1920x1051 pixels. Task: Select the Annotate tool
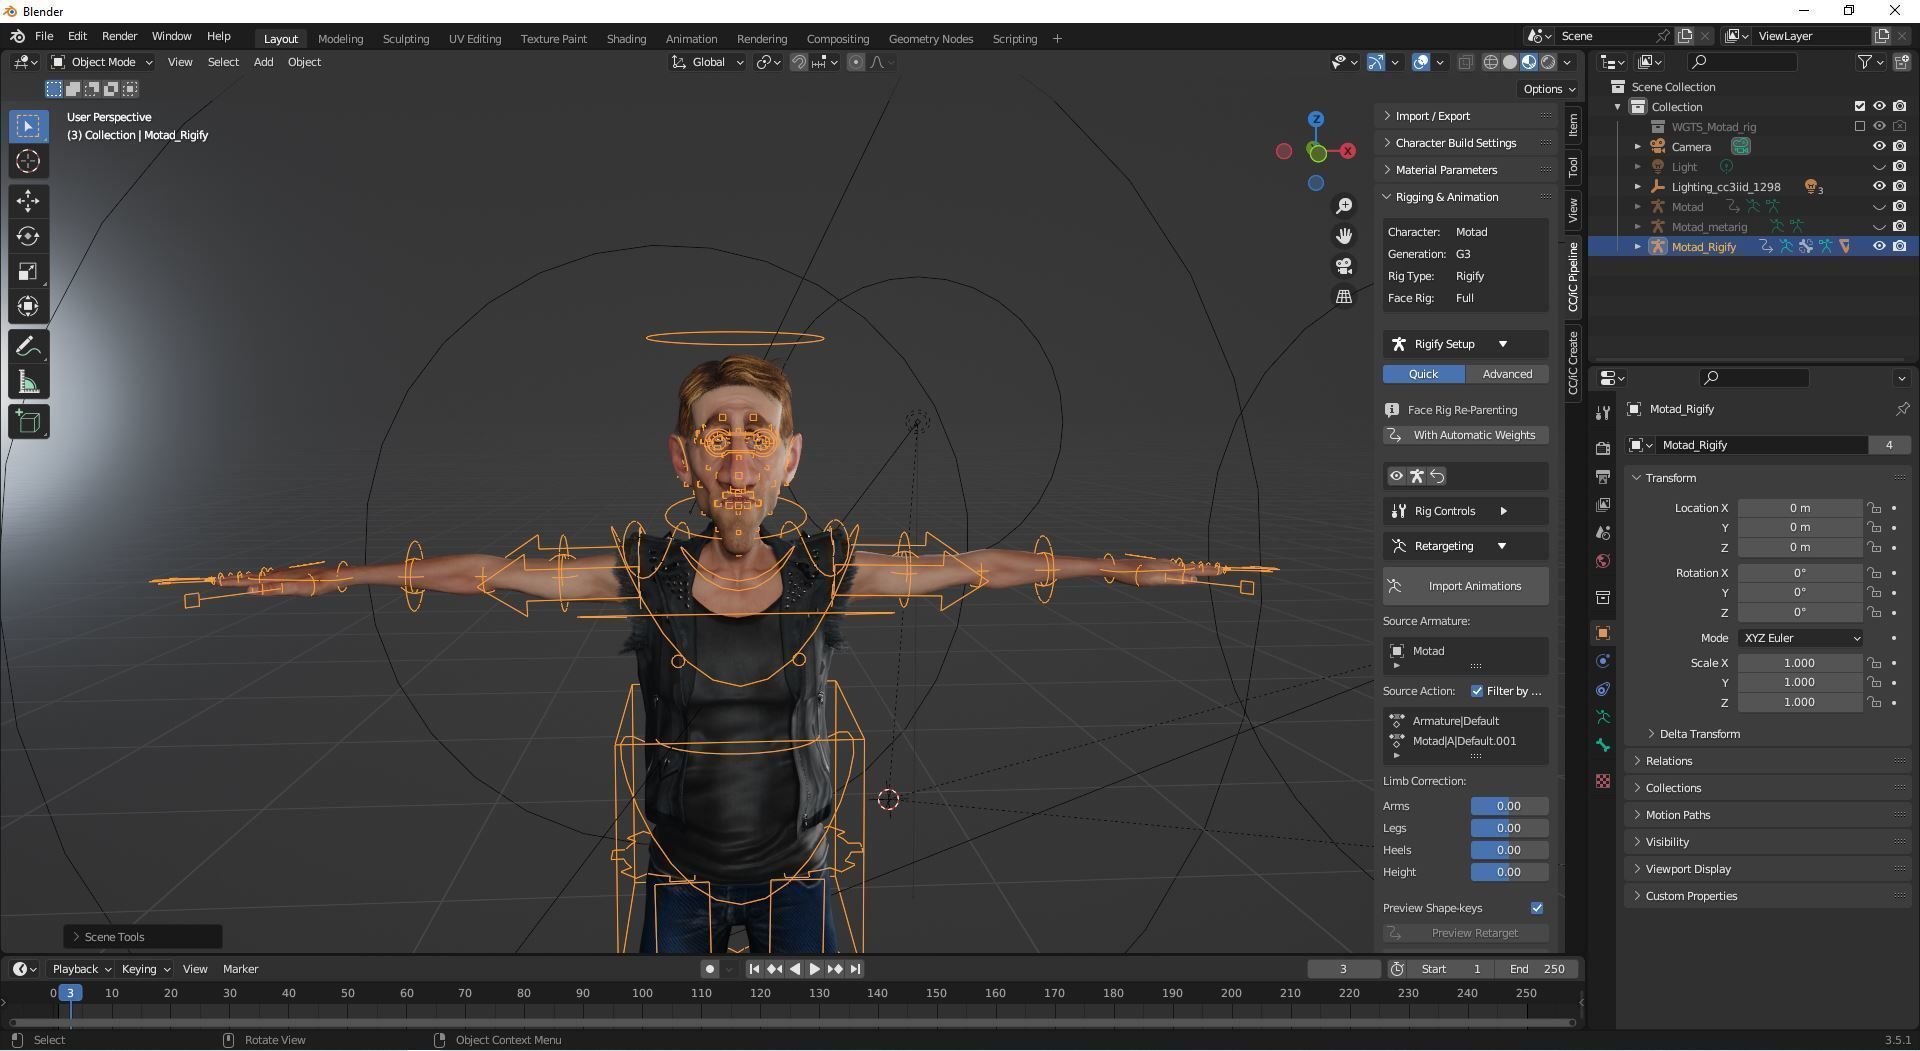(28, 347)
